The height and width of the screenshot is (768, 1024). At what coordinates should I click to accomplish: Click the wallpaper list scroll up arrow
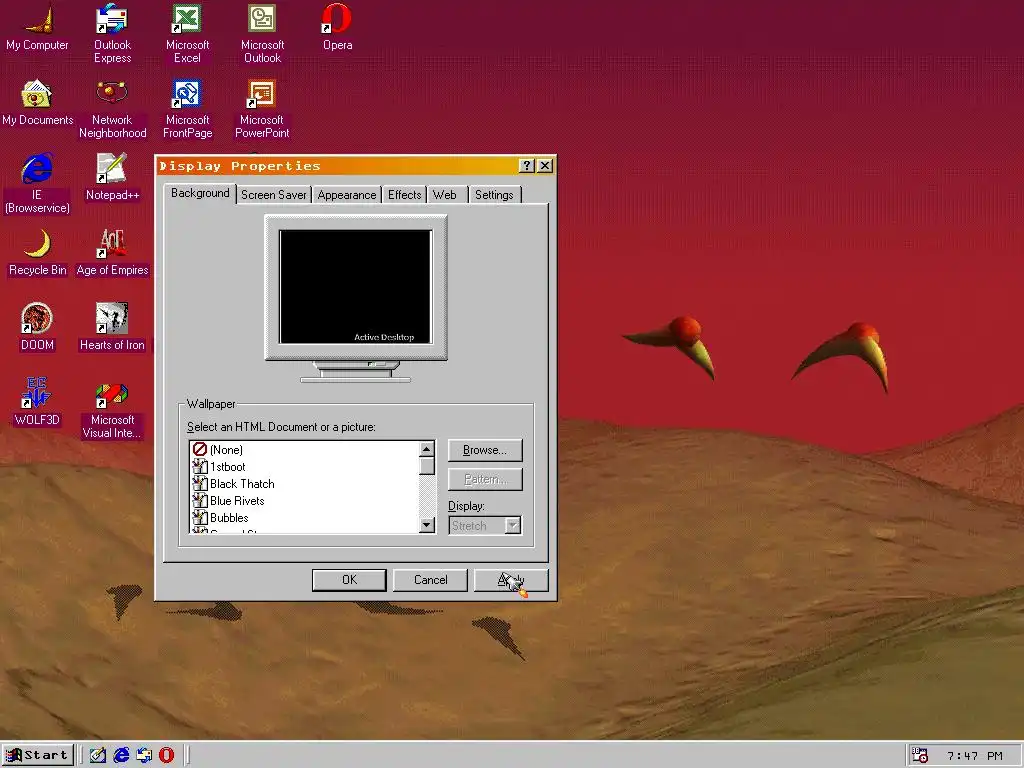click(427, 449)
